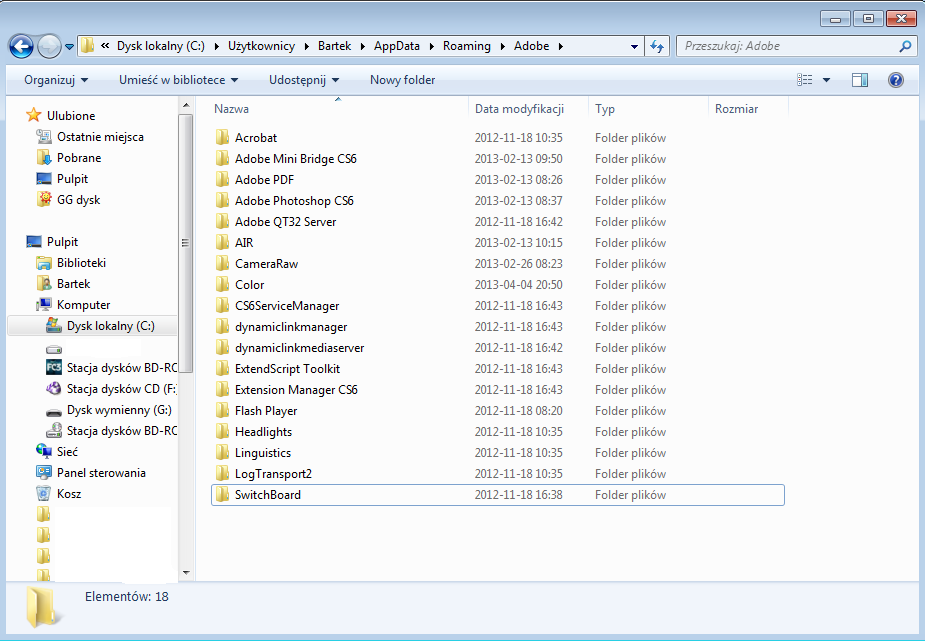Expand the arrow between AppData and Roaming
This screenshot has width=925, height=641.
(431, 46)
